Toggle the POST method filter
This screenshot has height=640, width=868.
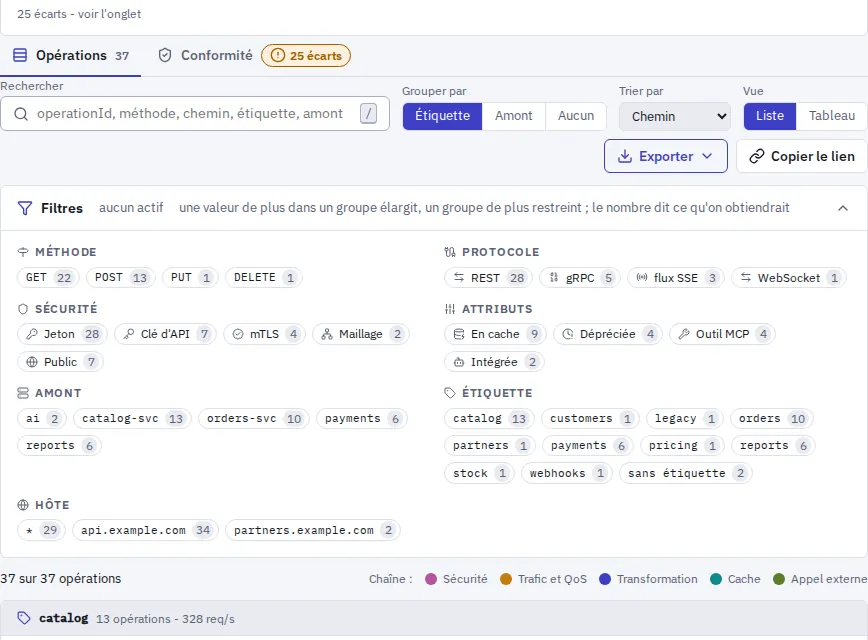click(x=121, y=277)
